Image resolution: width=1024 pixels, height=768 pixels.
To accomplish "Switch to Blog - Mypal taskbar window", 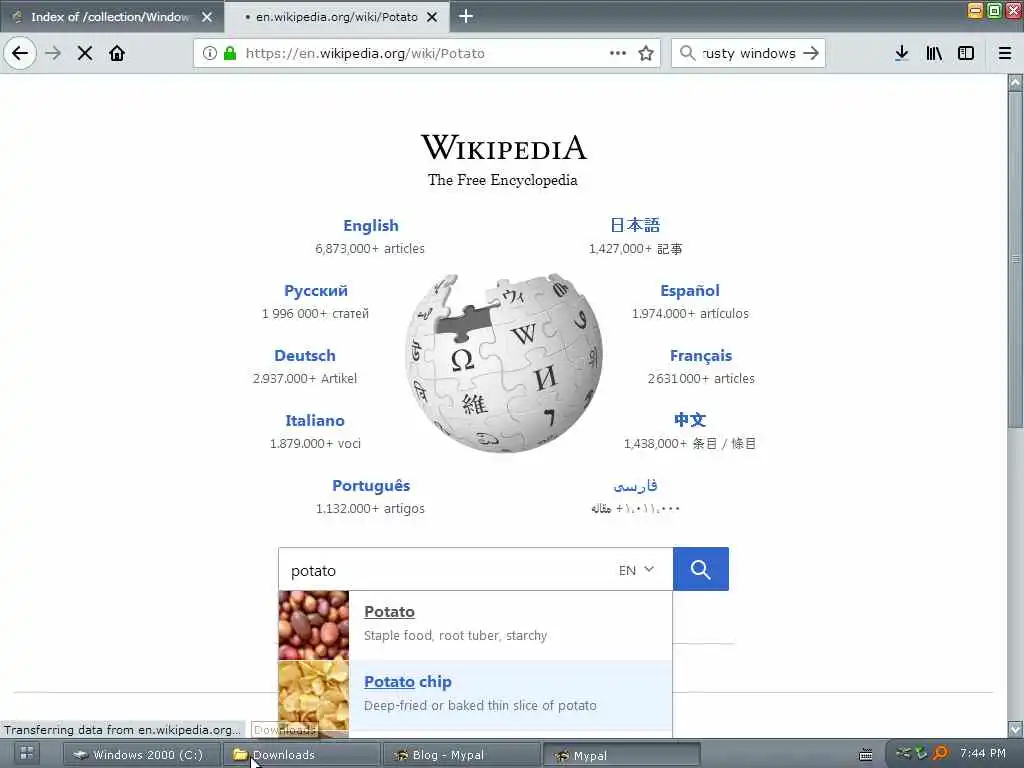I will tap(461, 755).
